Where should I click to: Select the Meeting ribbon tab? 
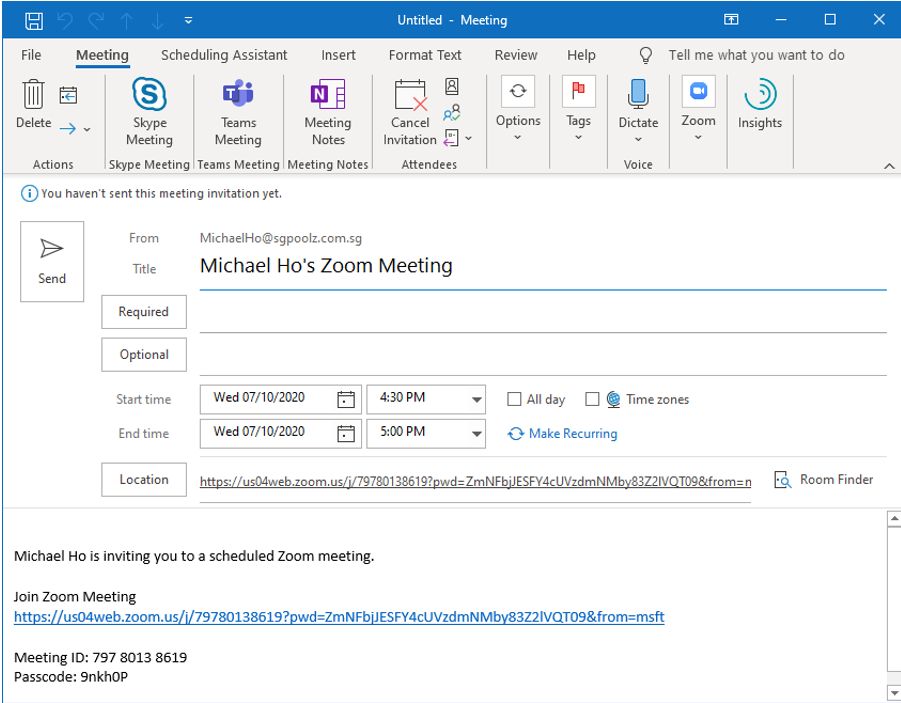(102, 55)
